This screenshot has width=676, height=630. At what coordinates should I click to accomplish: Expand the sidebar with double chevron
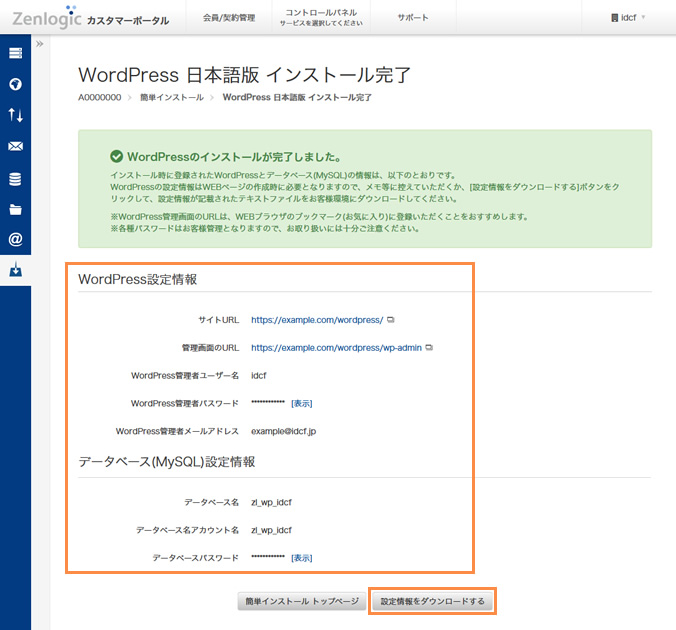tap(40, 44)
